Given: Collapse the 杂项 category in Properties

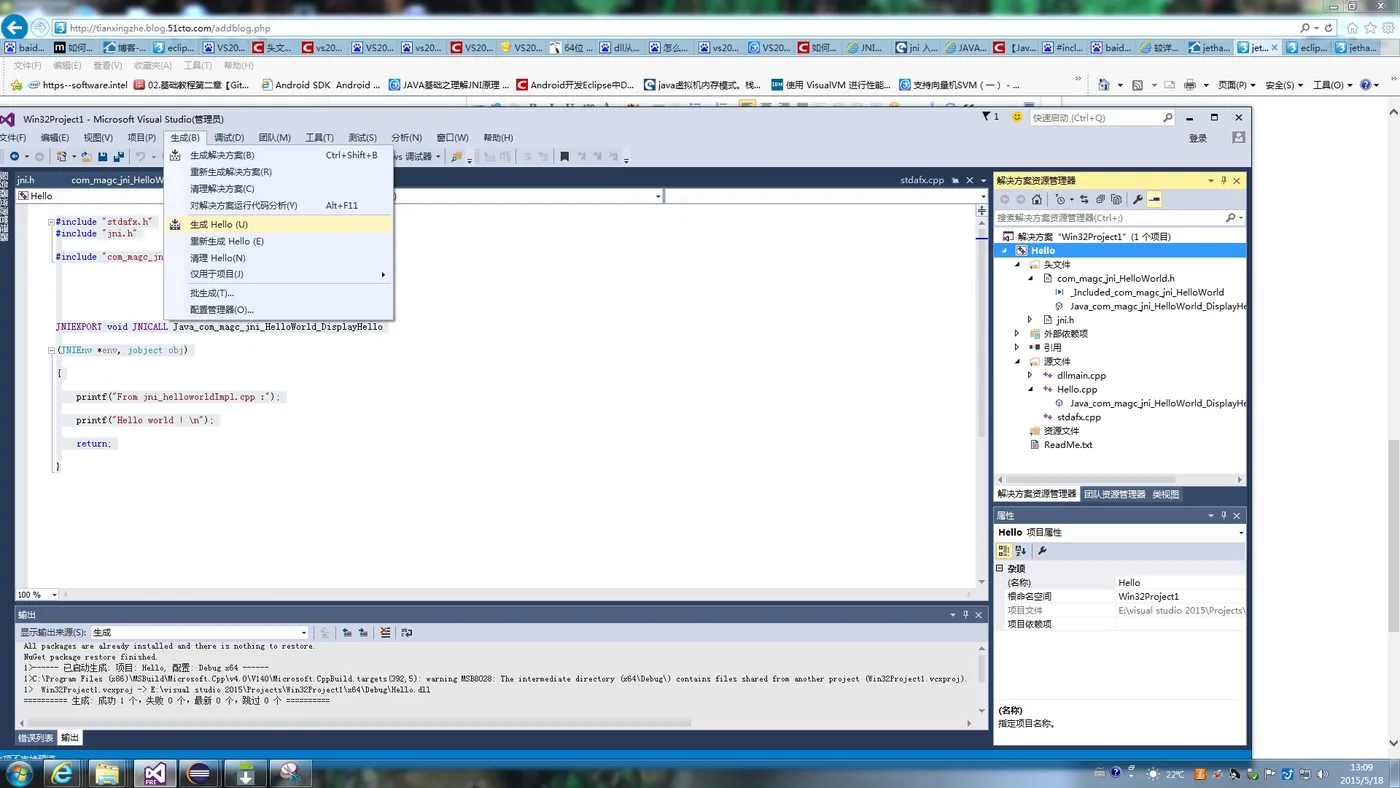Looking at the screenshot, I should (x=999, y=568).
